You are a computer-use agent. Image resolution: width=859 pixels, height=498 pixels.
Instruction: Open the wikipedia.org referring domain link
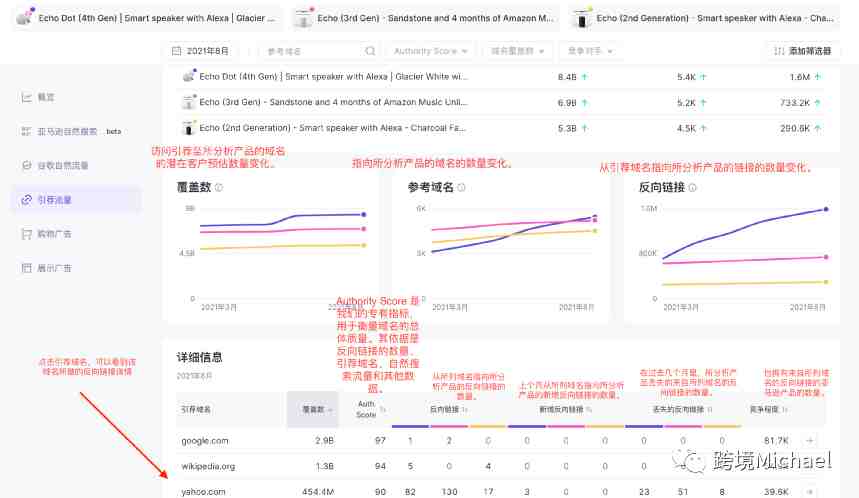click(x=208, y=466)
